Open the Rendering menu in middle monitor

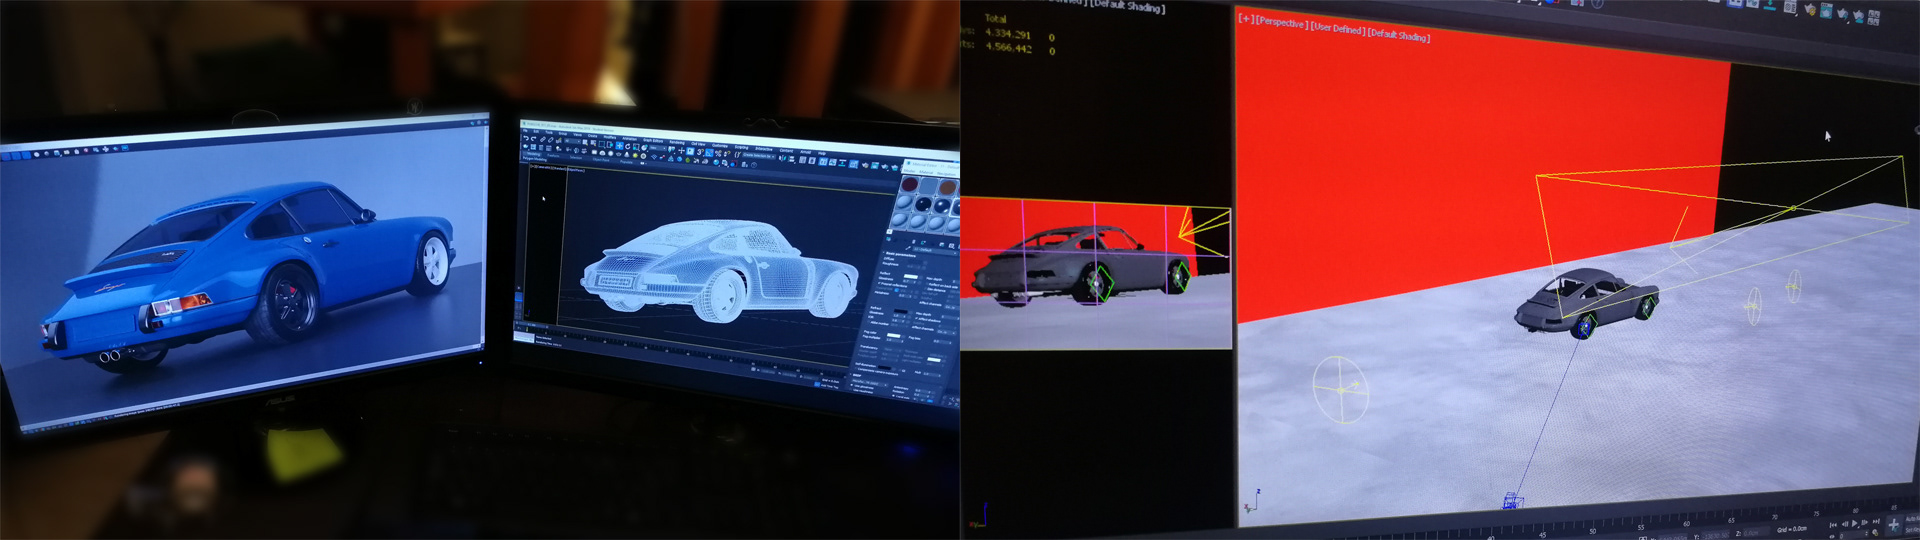pyautogui.click(x=677, y=142)
